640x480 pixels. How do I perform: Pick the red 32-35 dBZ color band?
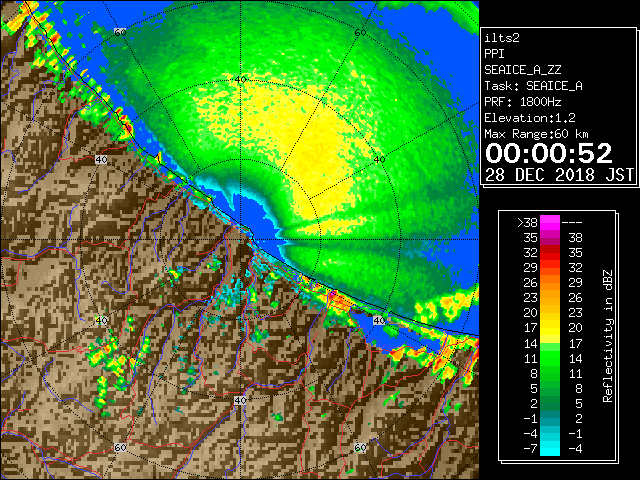(550, 253)
